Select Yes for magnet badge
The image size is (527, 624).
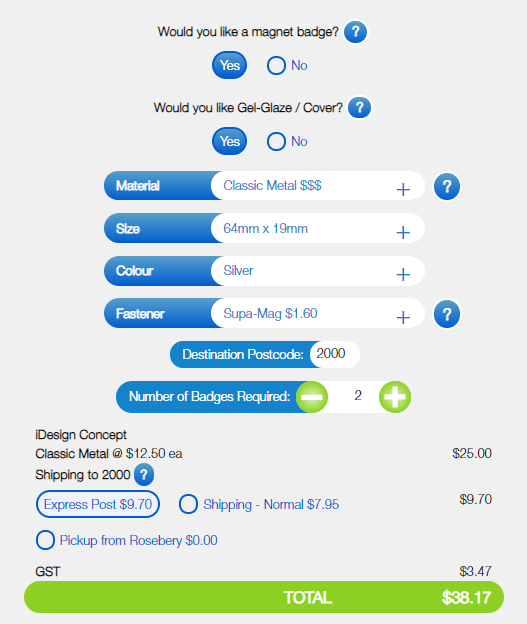229,65
